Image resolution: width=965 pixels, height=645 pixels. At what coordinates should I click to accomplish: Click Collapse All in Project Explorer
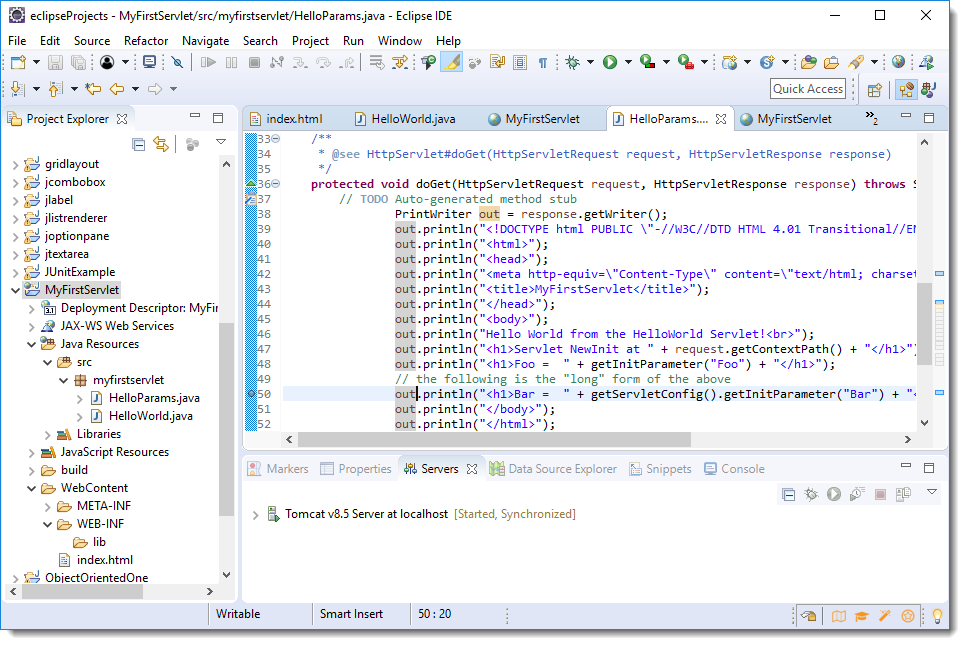tap(139, 145)
